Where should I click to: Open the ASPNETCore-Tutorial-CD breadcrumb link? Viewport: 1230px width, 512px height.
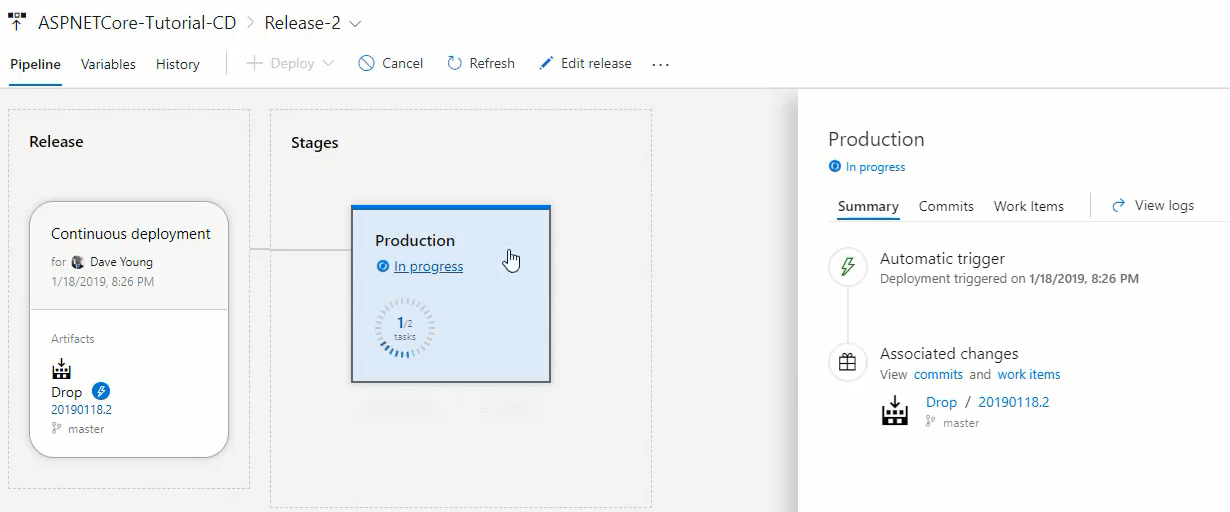(x=137, y=23)
